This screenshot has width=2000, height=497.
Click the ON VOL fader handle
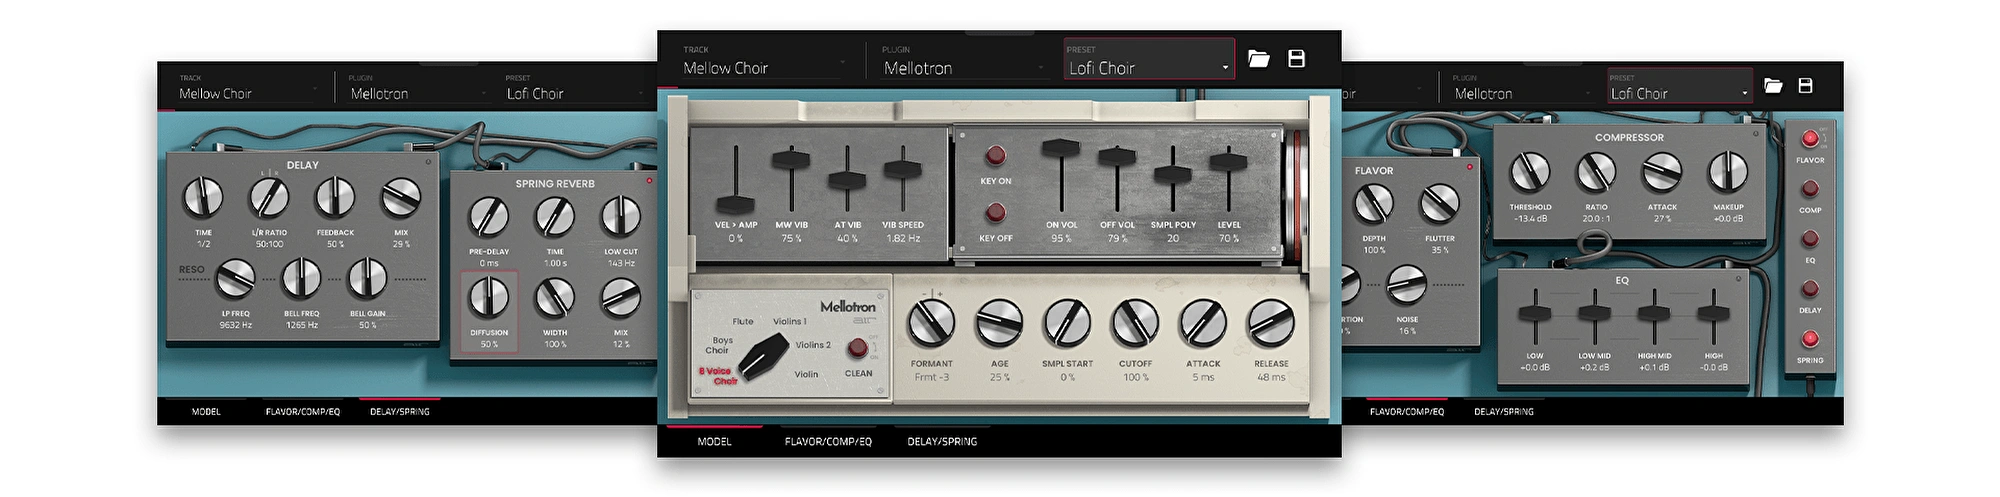click(x=1061, y=149)
